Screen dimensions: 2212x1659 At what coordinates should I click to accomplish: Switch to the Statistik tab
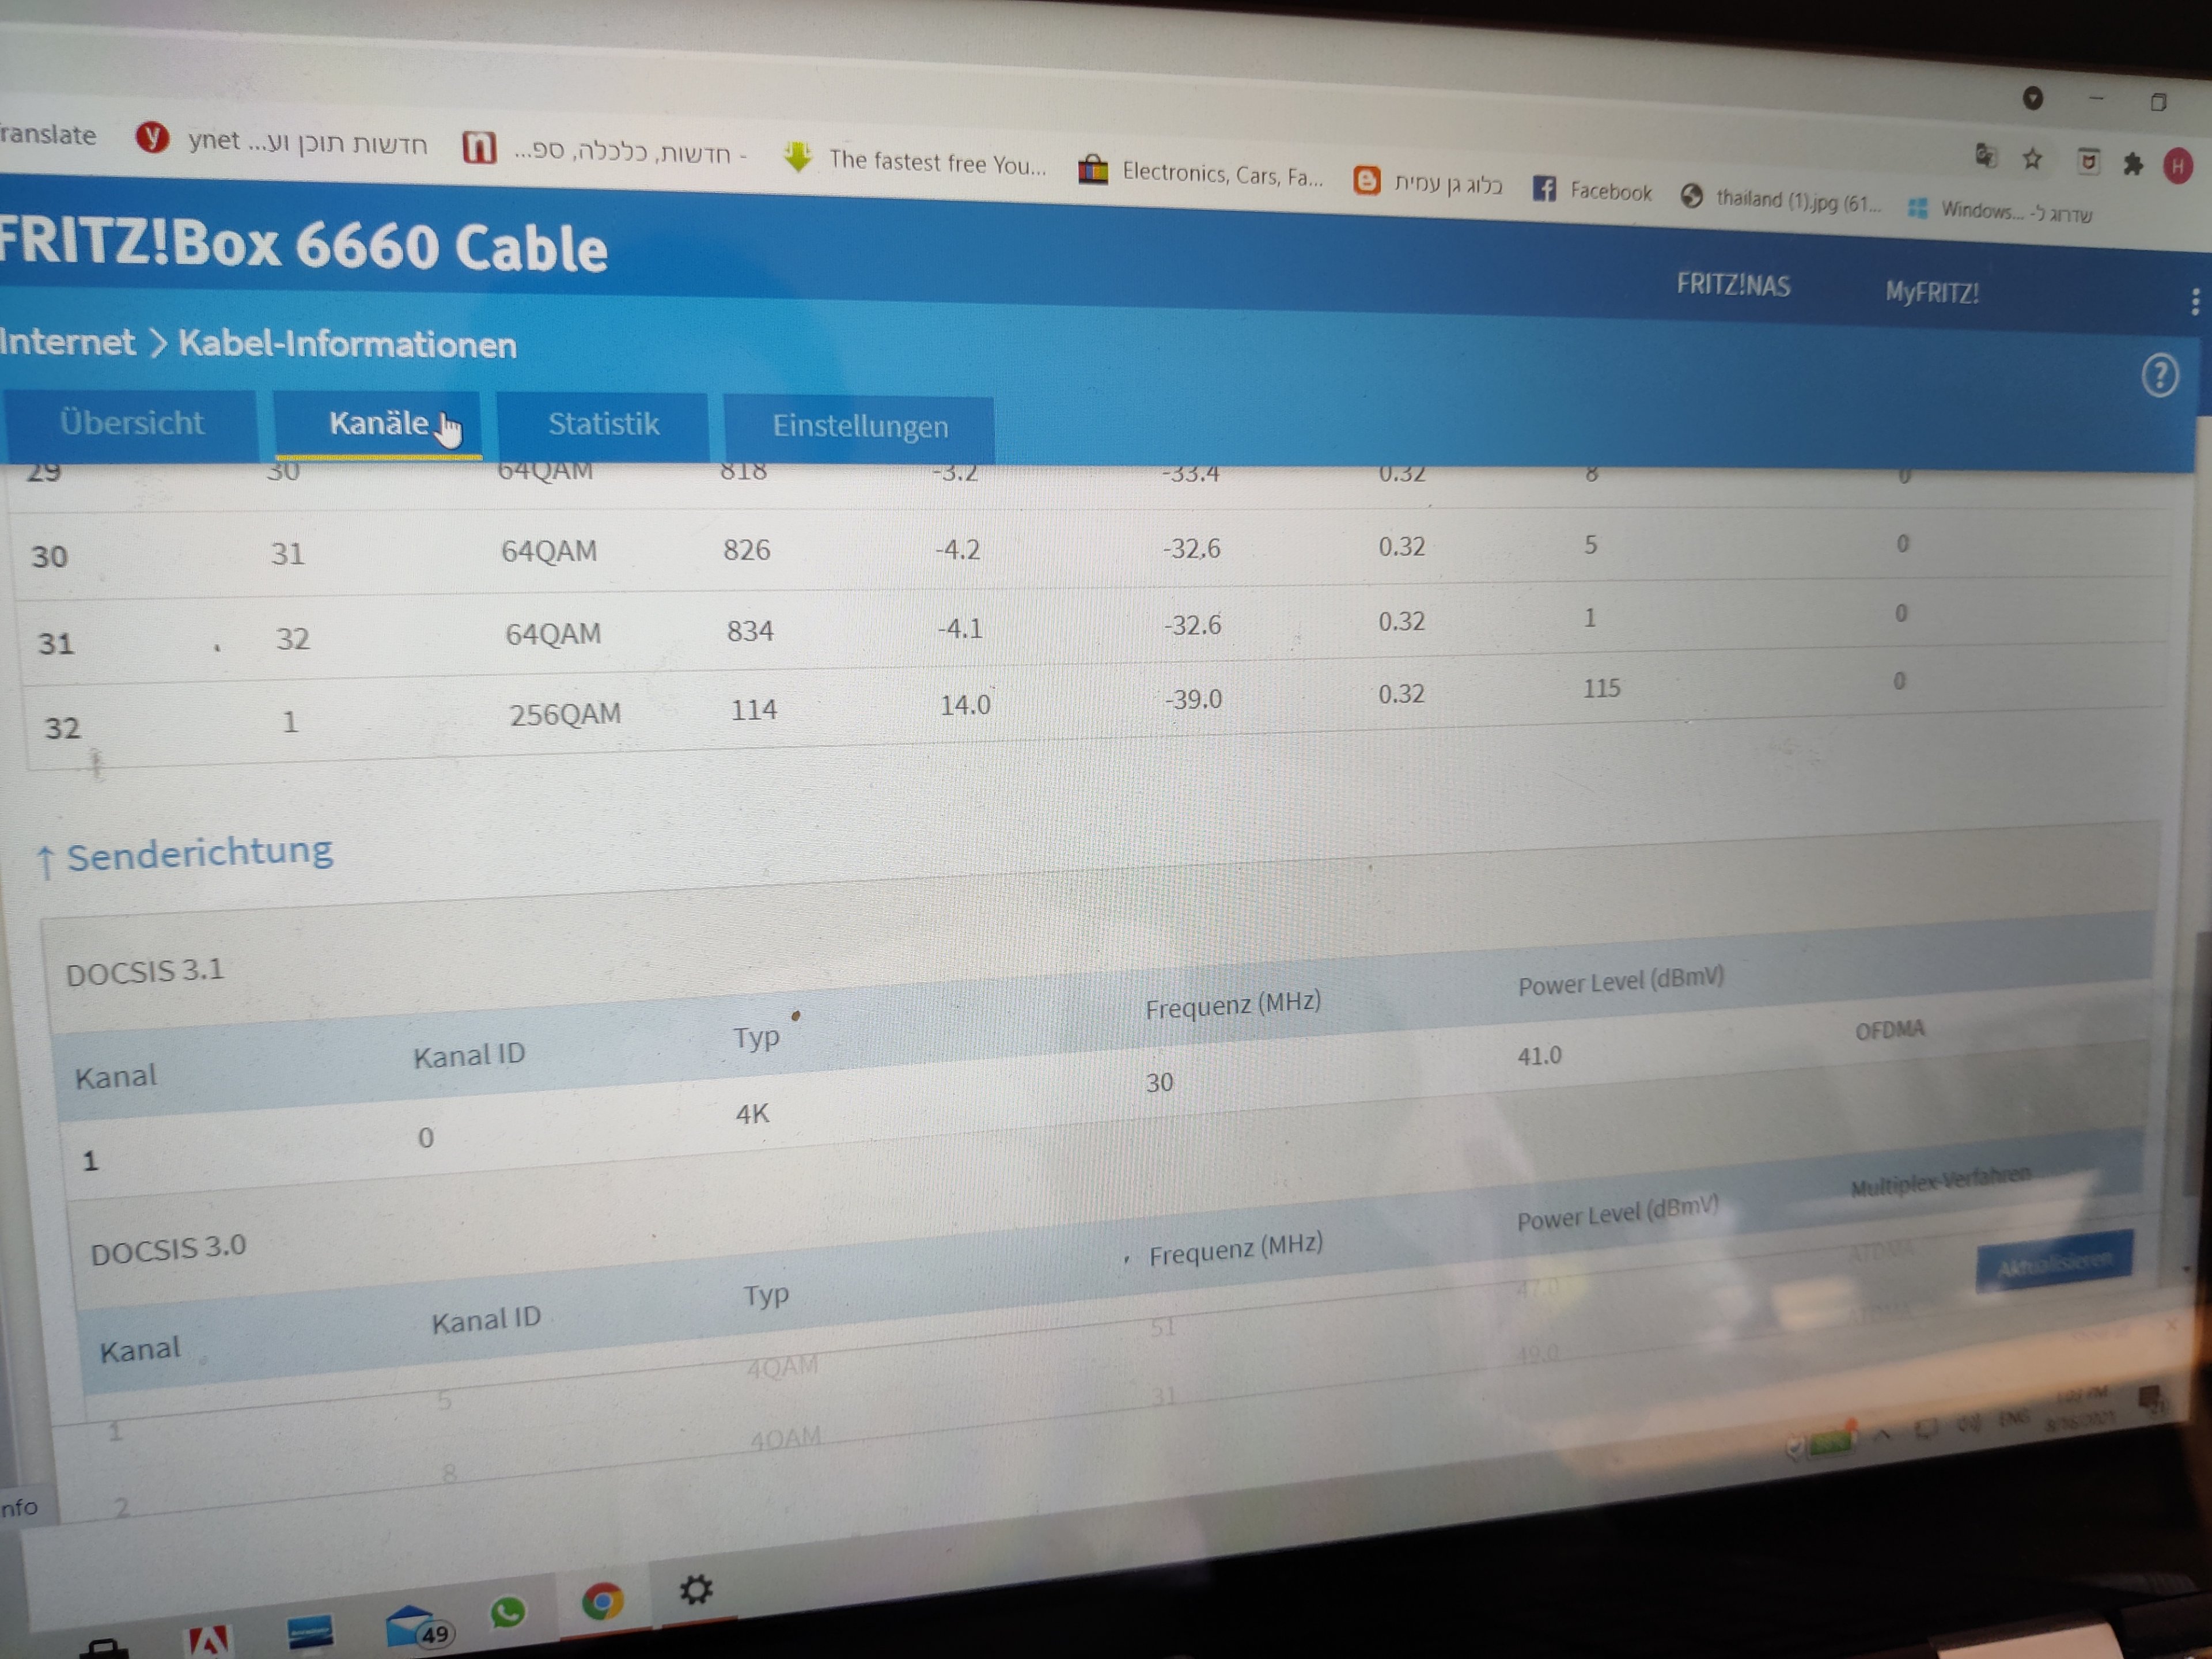pos(603,425)
